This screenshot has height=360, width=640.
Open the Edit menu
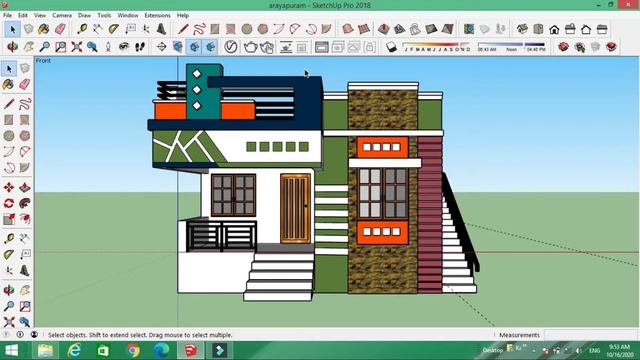(23, 15)
